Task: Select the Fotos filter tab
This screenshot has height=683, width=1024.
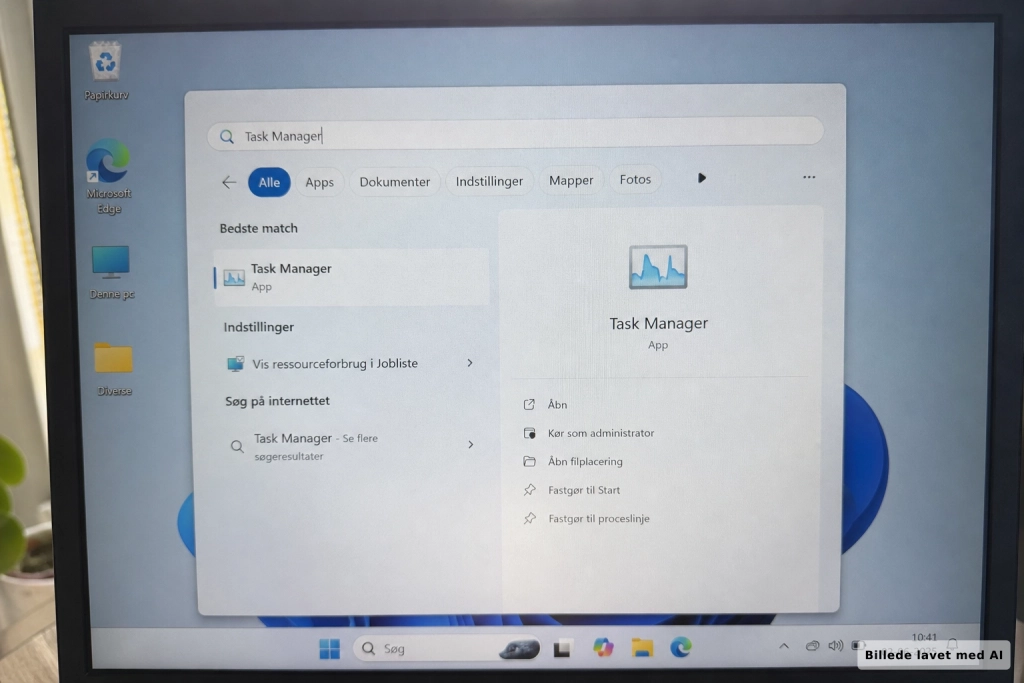Action: 635,179
